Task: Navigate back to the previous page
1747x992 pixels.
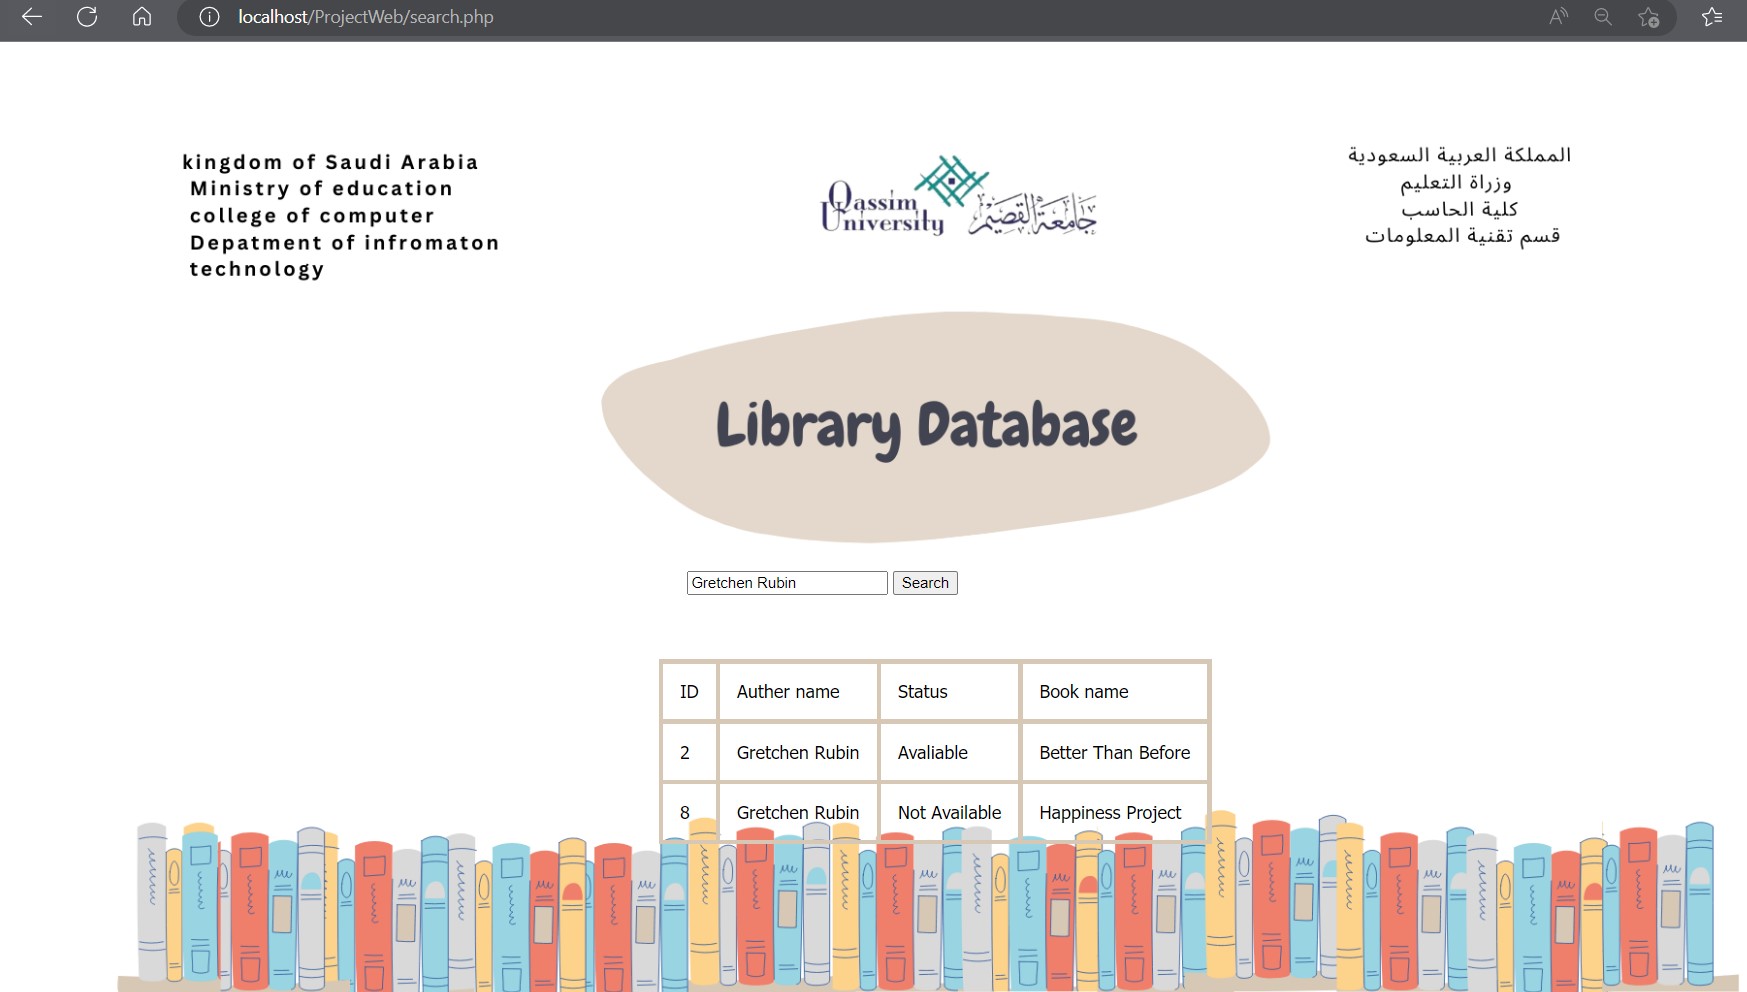Action: 31,17
